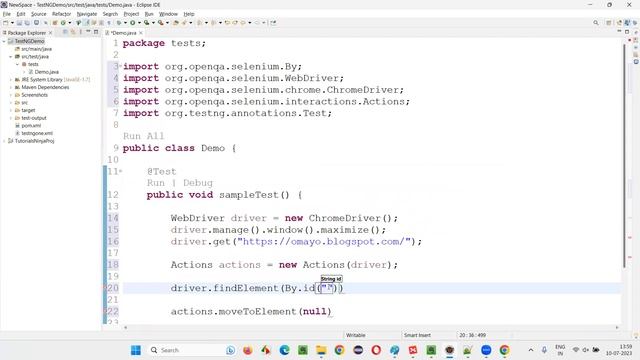
Task: Click inside the By.id string quotes
Action: pos(328,288)
